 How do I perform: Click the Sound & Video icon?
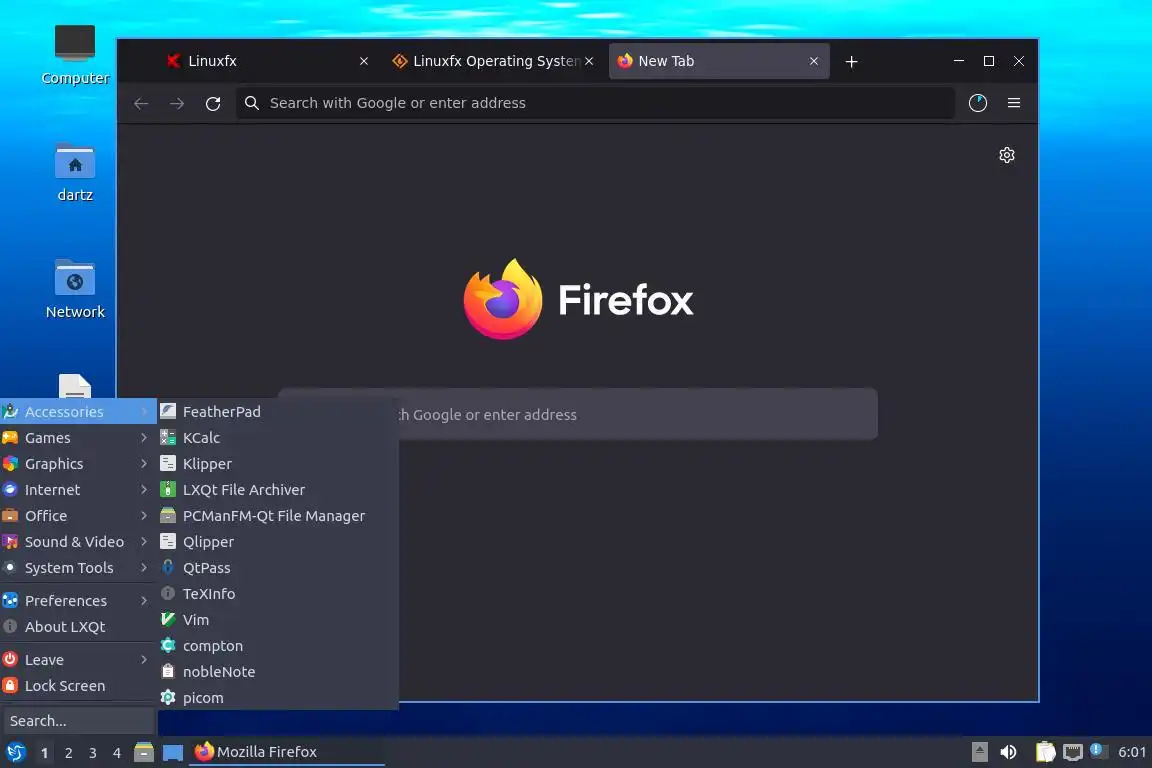[x=10, y=542]
